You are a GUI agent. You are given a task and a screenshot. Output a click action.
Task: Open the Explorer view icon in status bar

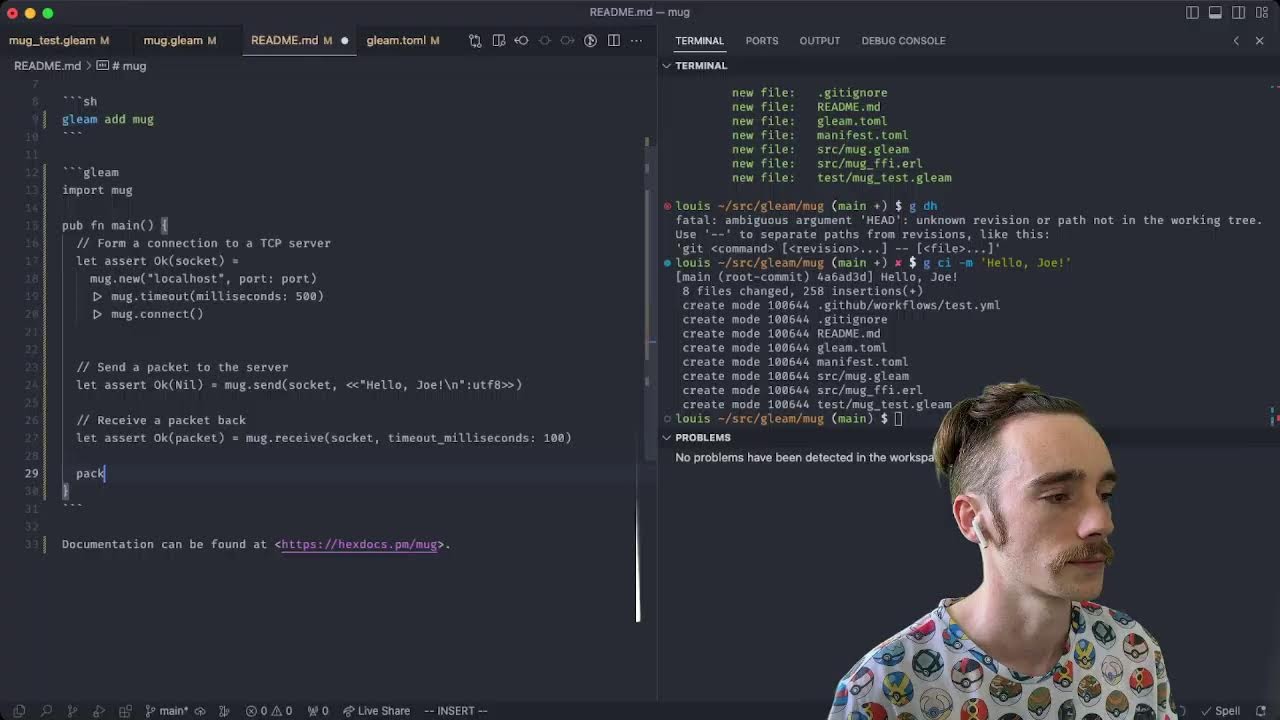pos(19,711)
